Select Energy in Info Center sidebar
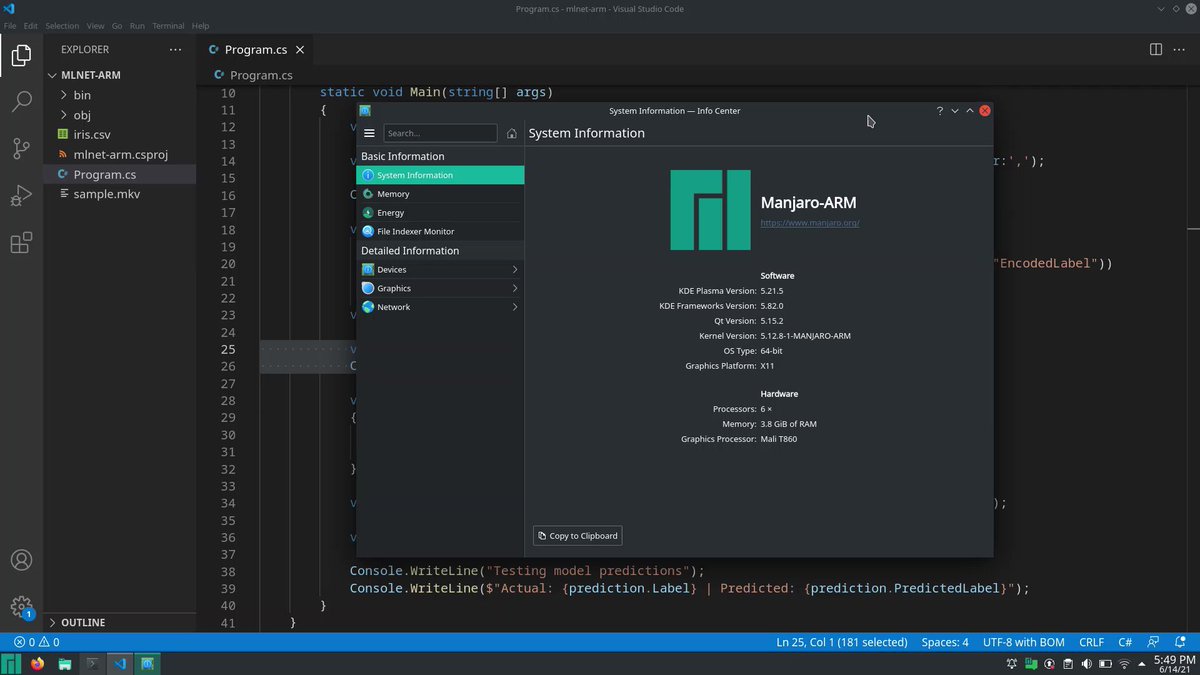This screenshot has height=675, width=1200. pyautogui.click(x=440, y=213)
